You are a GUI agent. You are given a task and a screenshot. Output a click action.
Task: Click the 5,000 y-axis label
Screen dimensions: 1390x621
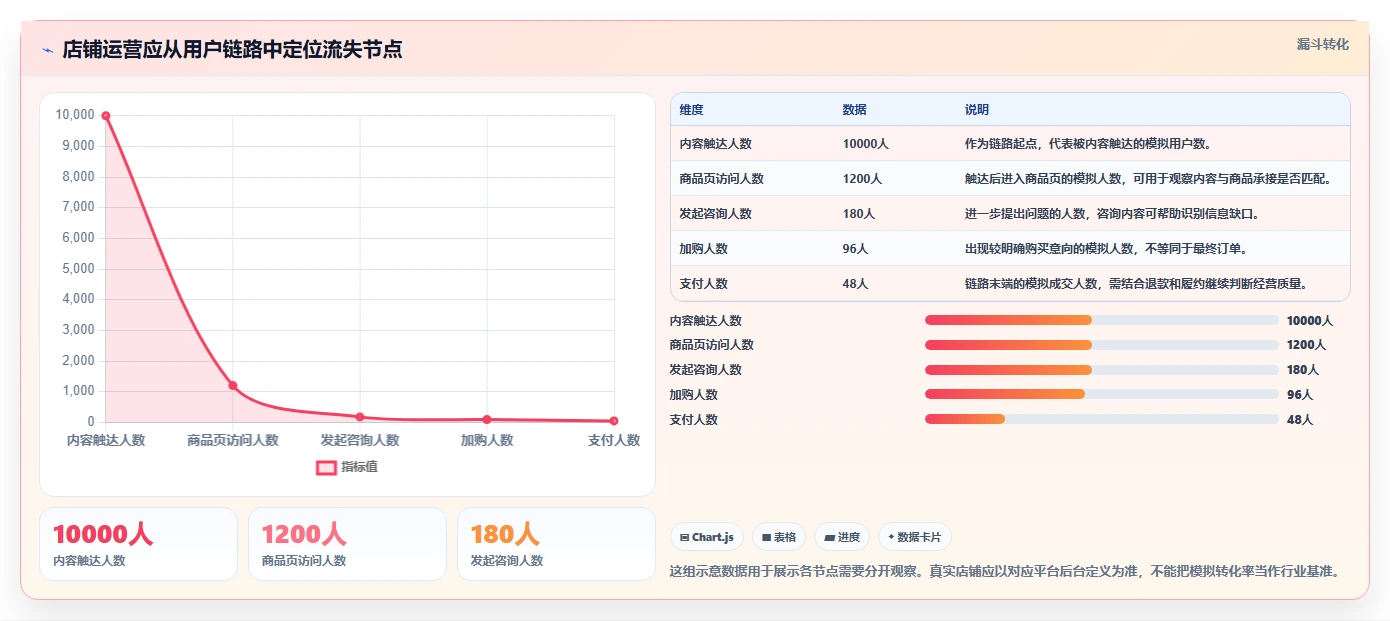(x=78, y=269)
